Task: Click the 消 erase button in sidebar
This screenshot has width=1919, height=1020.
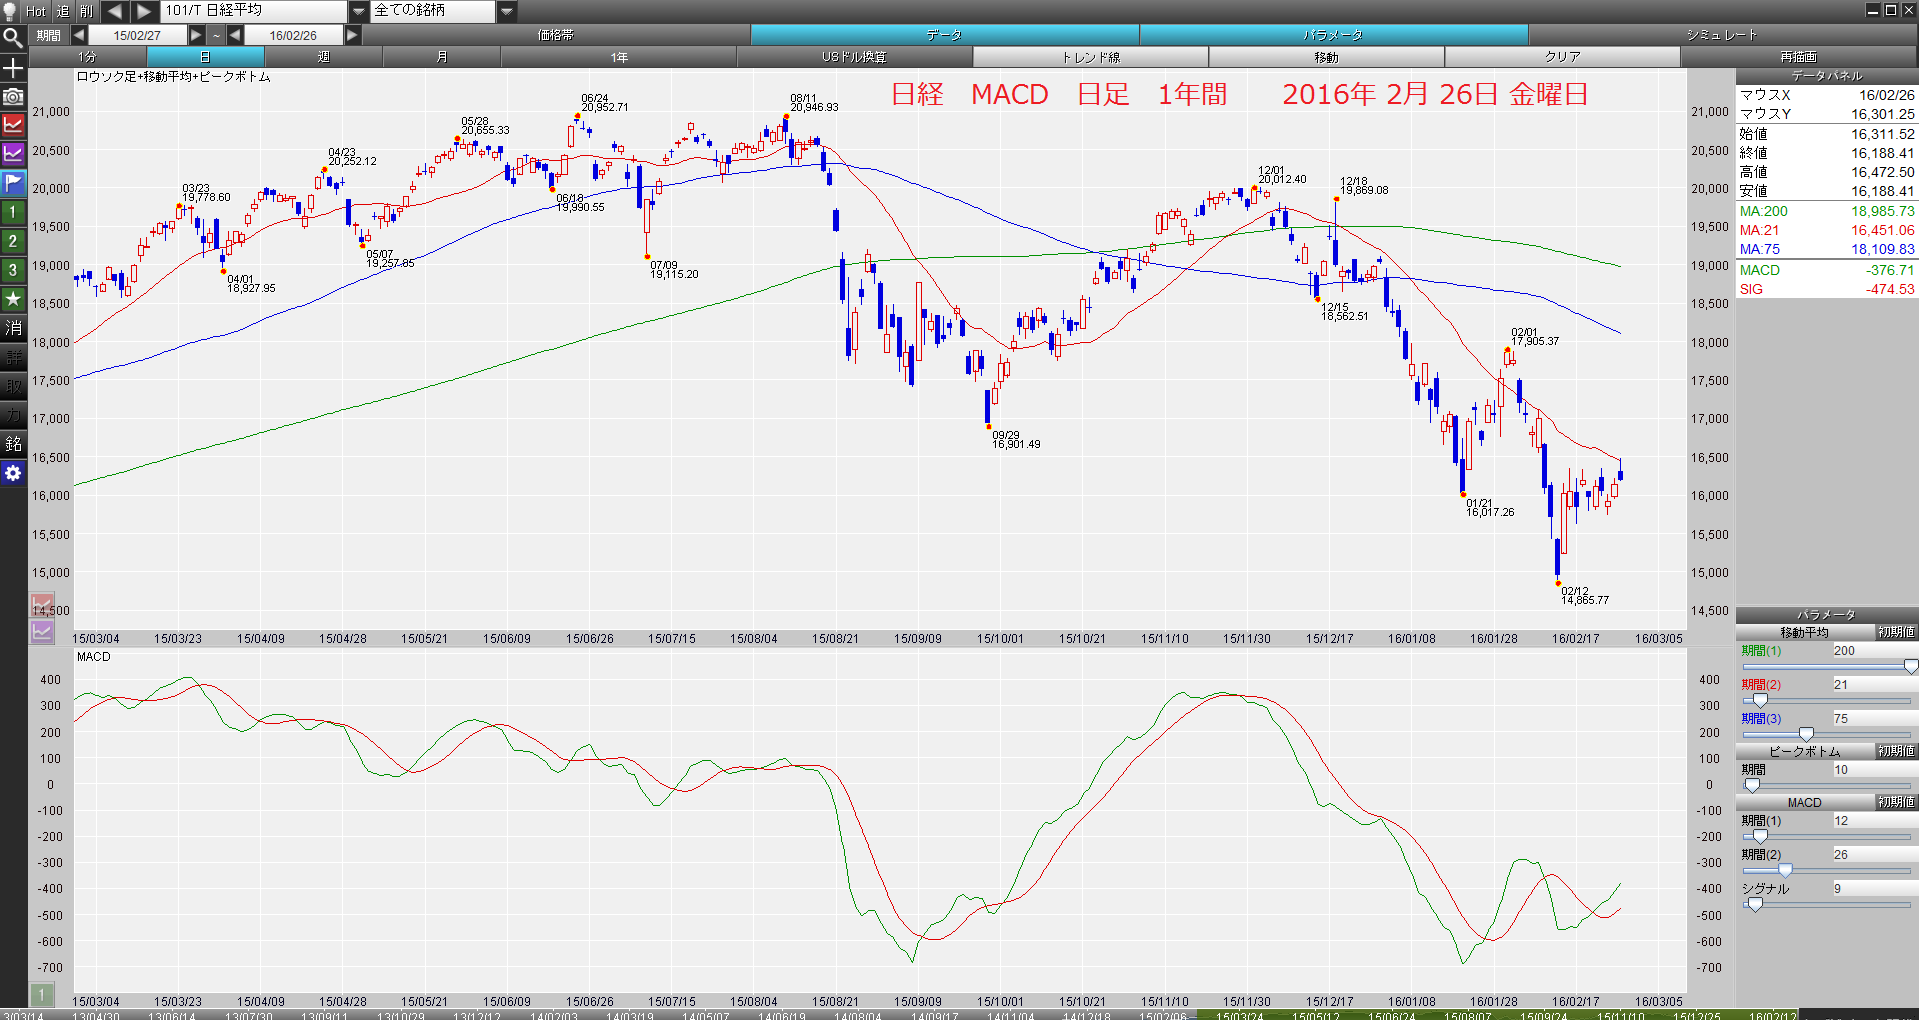Action: [13, 328]
